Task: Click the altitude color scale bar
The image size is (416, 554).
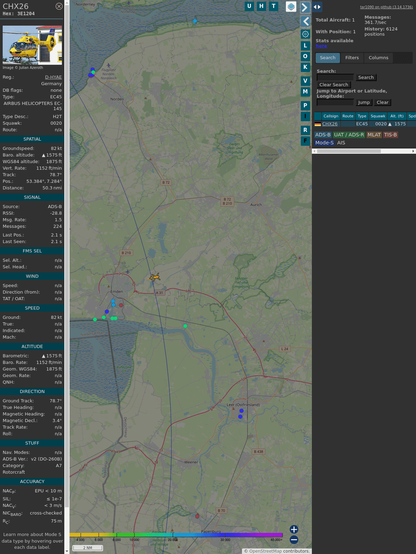Action: pyautogui.click(x=176, y=535)
